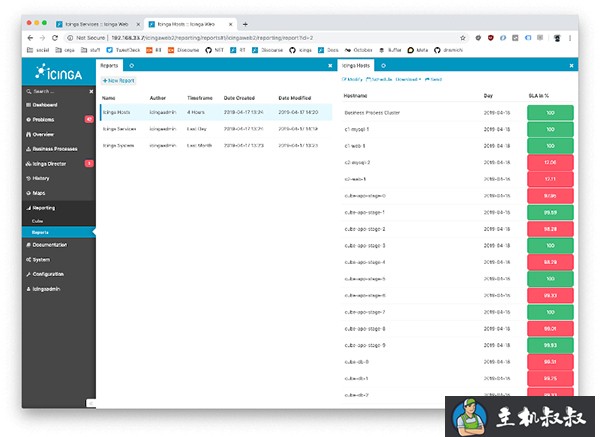Open the NET GitHub bookmark

(x=214, y=50)
